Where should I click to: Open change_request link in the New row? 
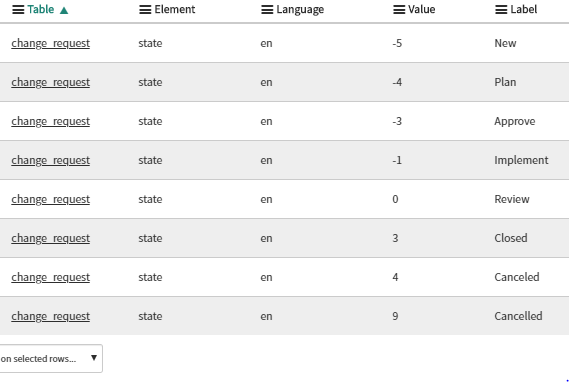coord(50,43)
